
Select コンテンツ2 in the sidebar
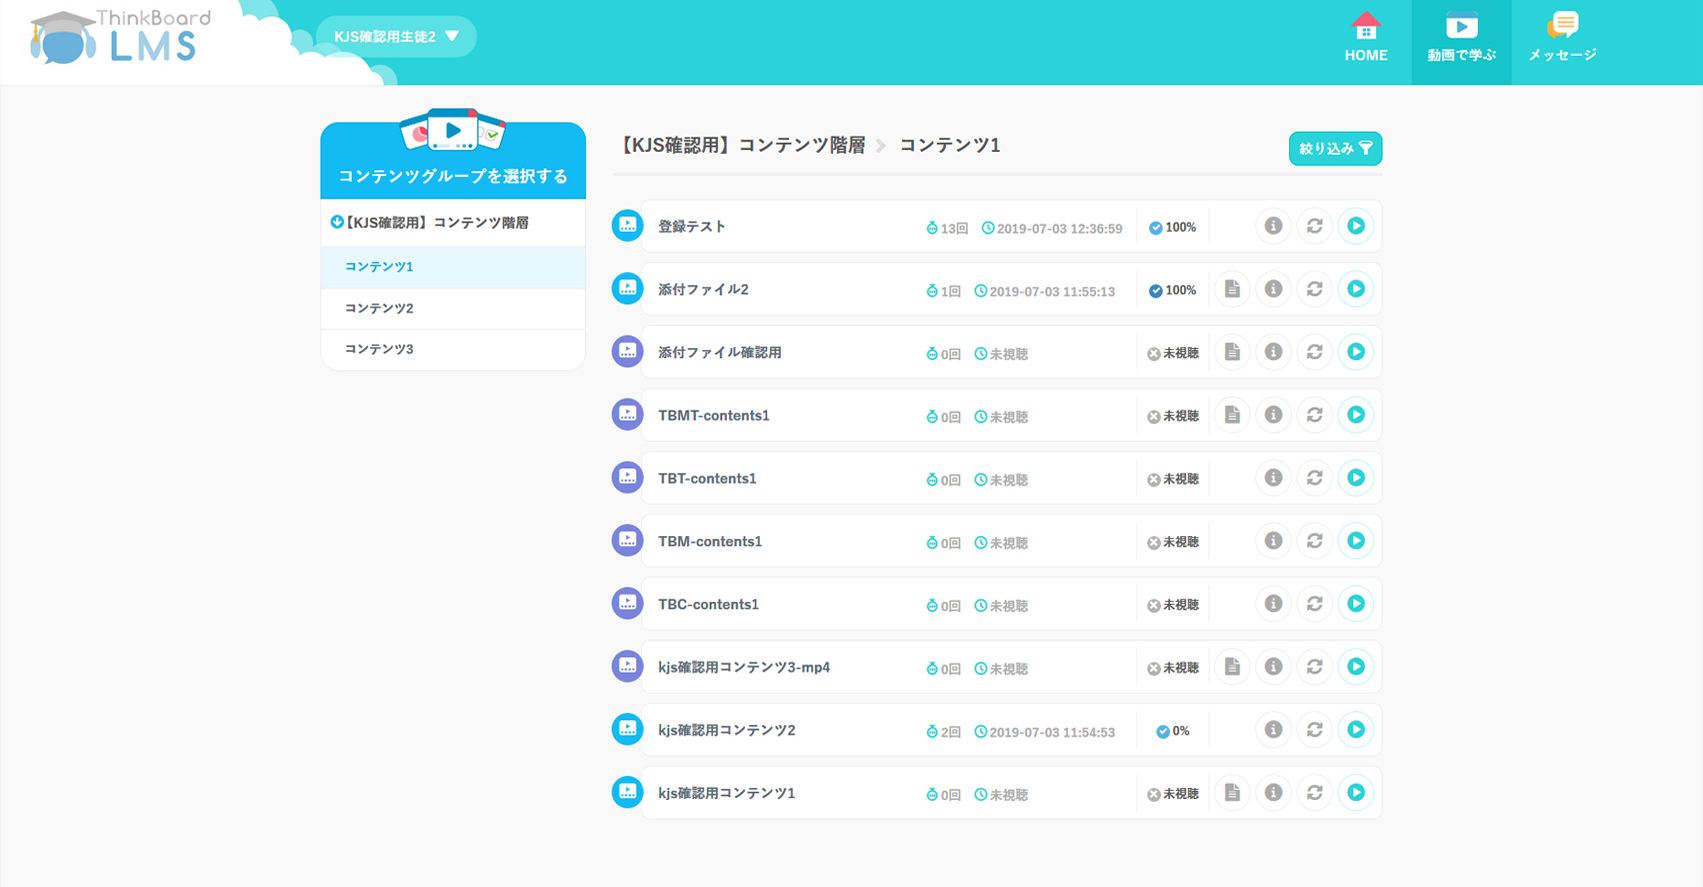(x=453, y=308)
